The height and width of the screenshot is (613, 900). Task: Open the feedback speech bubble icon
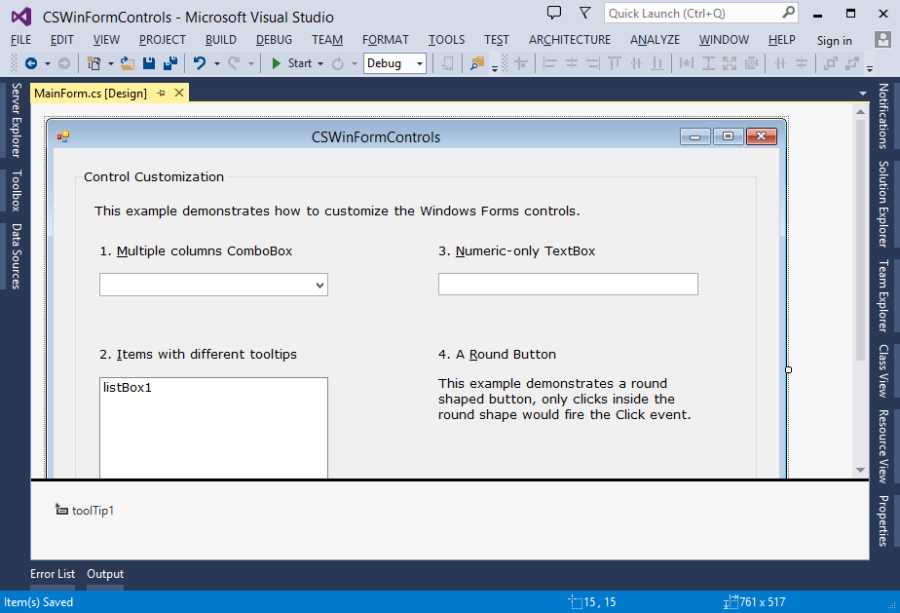[554, 13]
